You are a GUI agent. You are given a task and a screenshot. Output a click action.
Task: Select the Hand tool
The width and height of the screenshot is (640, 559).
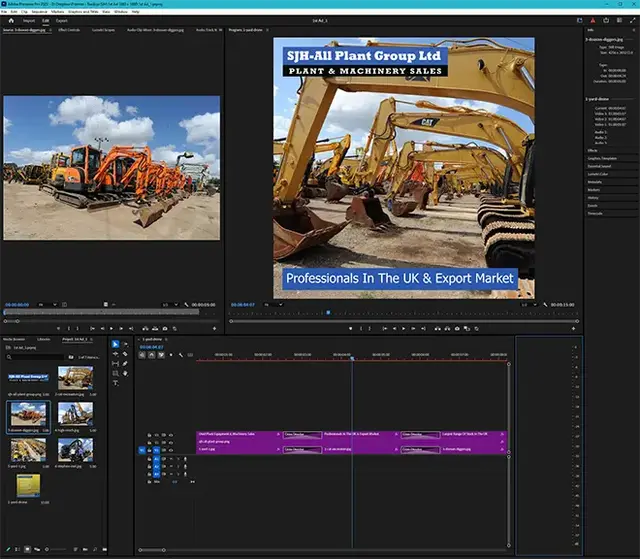pyautogui.click(x=125, y=373)
